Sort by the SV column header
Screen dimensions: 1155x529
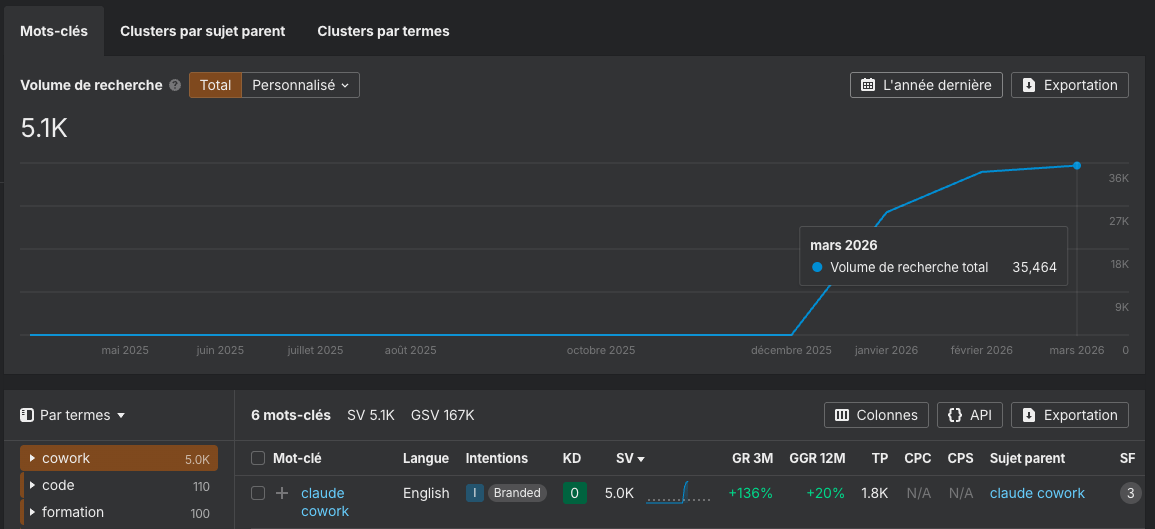631,458
